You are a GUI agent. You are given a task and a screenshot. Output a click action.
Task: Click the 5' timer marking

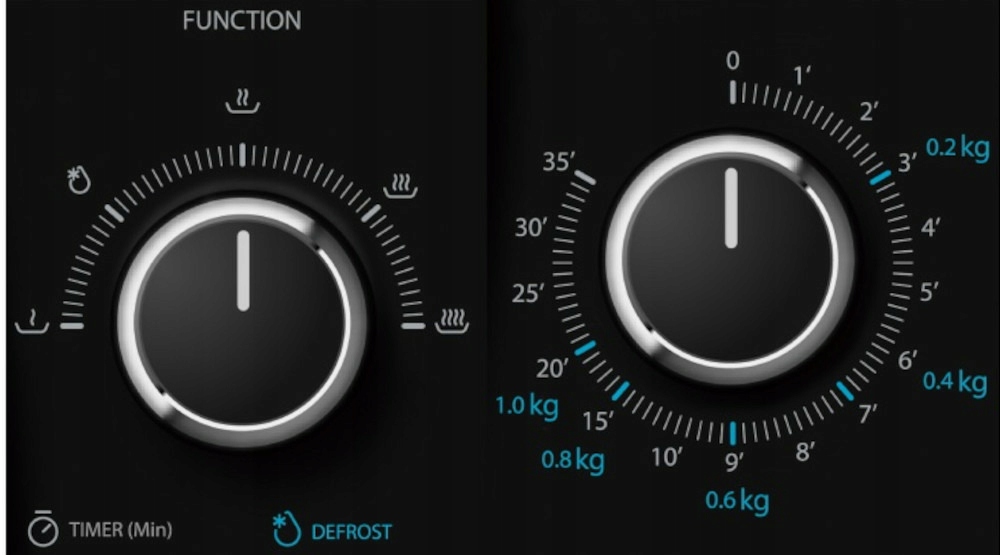(929, 292)
